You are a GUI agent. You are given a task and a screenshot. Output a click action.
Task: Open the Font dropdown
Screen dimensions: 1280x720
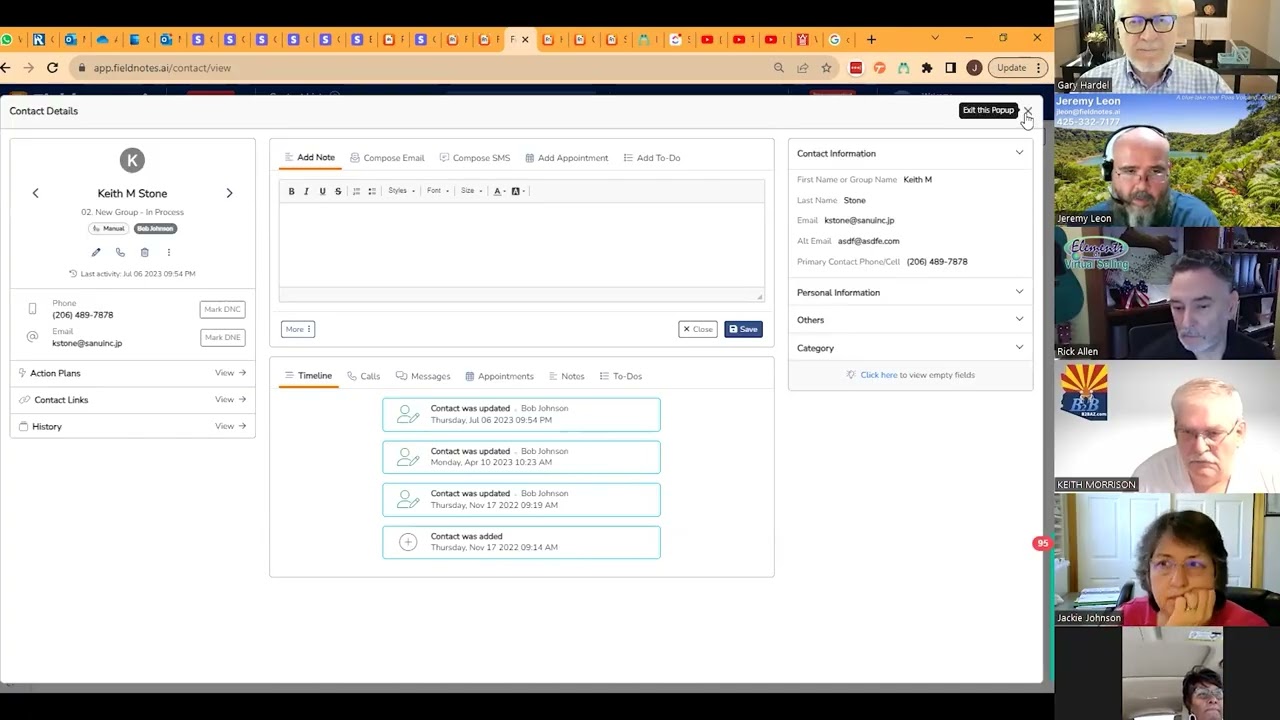437,191
